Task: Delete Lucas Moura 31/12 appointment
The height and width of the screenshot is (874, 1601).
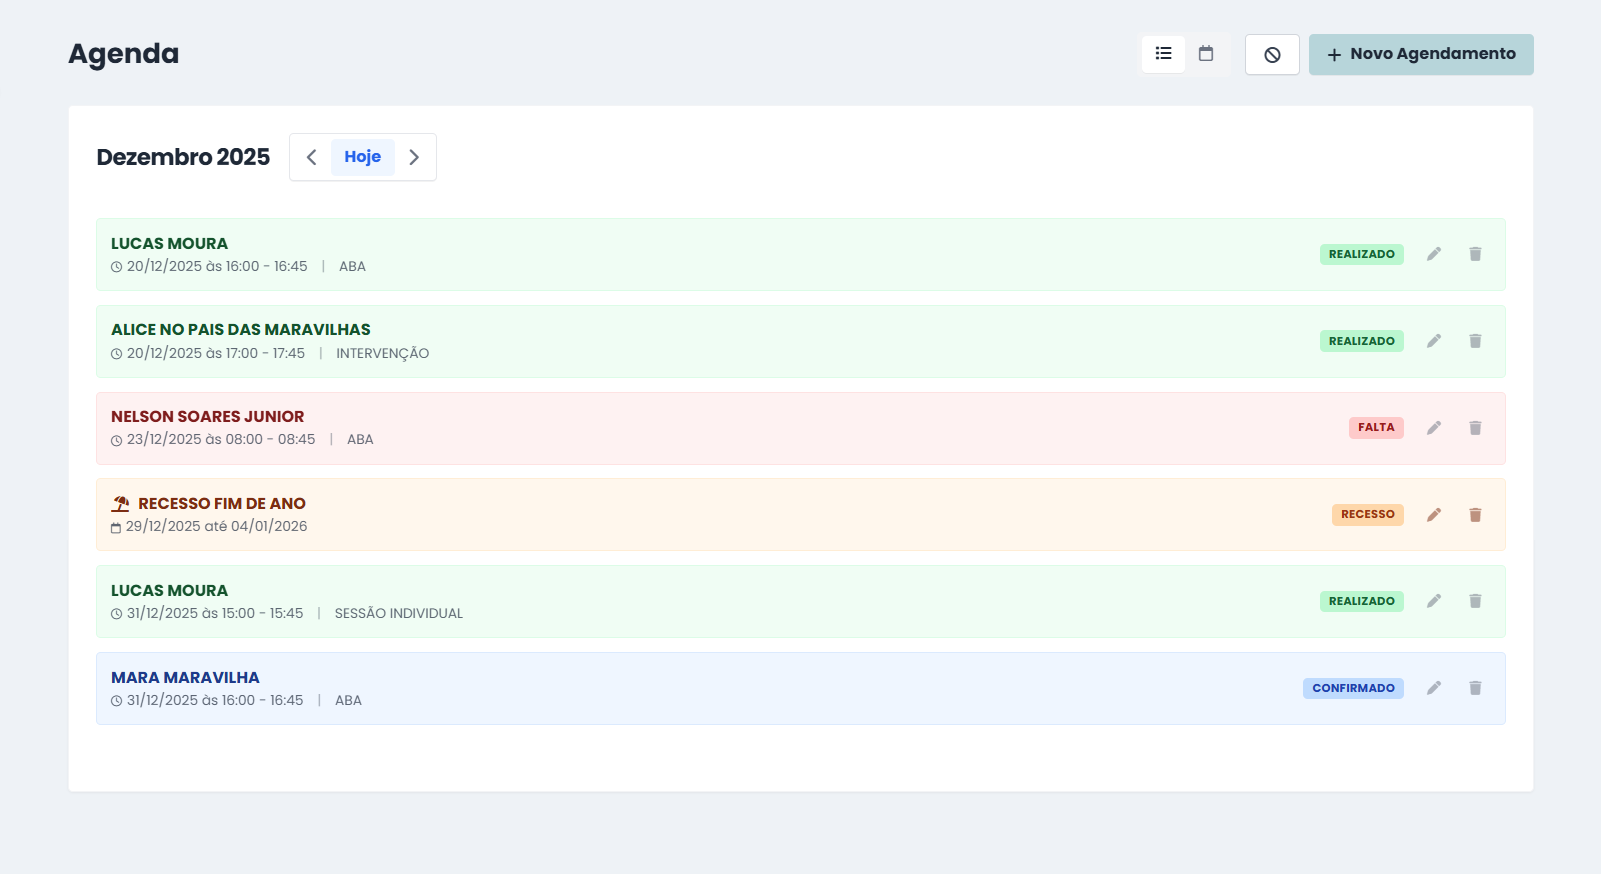Action: click(x=1475, y=601)
